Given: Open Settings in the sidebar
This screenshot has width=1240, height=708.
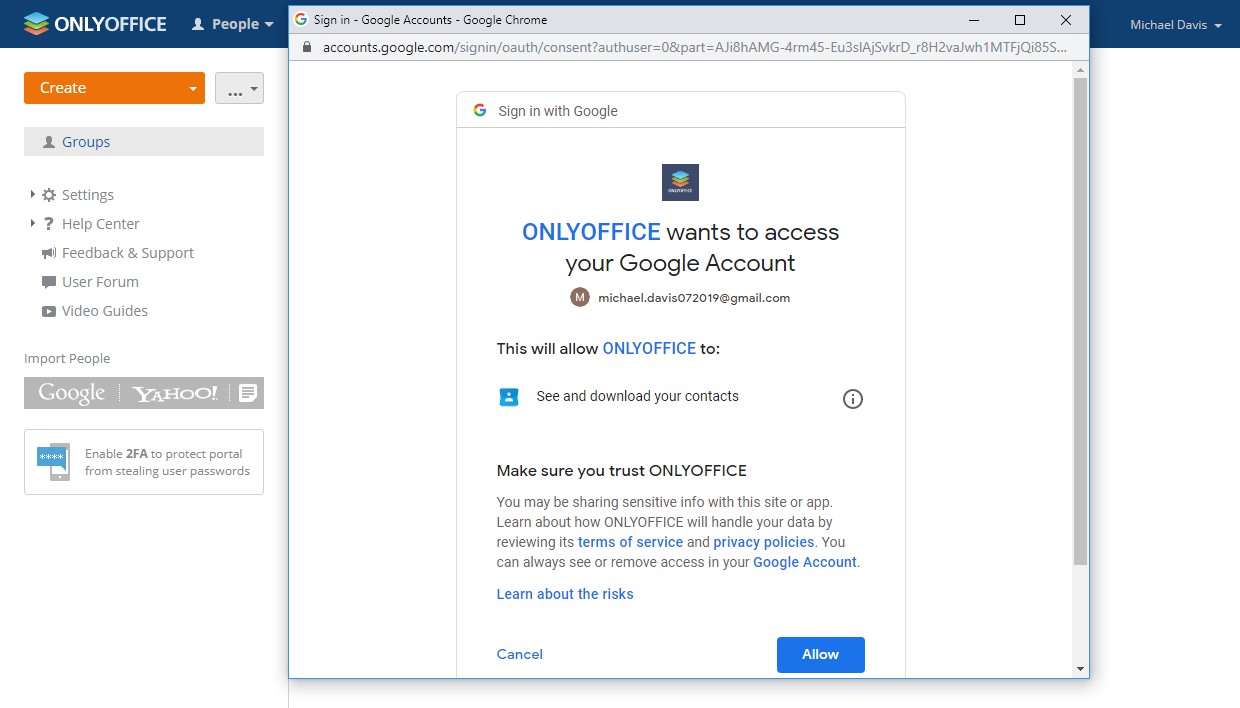Looking at the screenshot, I should tap(88, 195).
